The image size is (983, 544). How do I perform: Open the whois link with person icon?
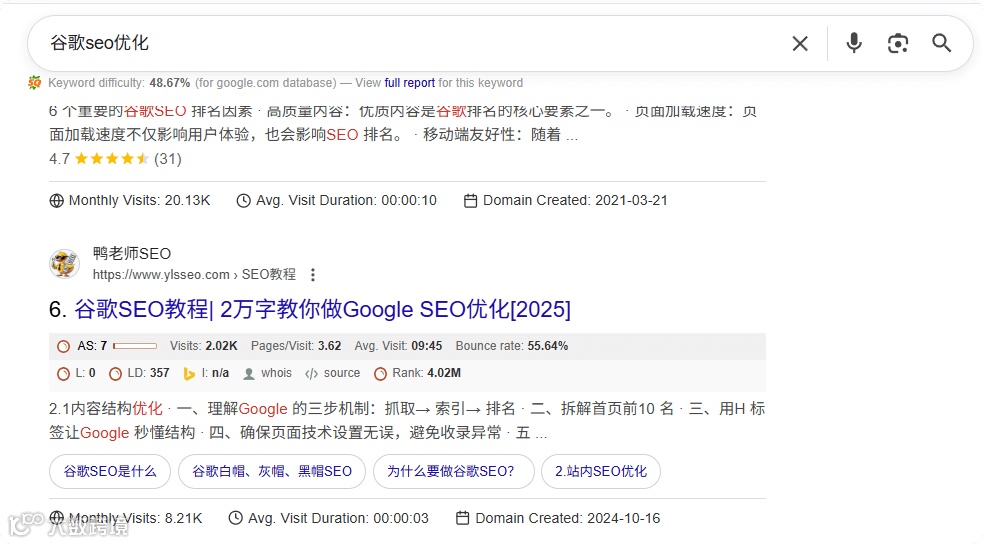[268, 374]
